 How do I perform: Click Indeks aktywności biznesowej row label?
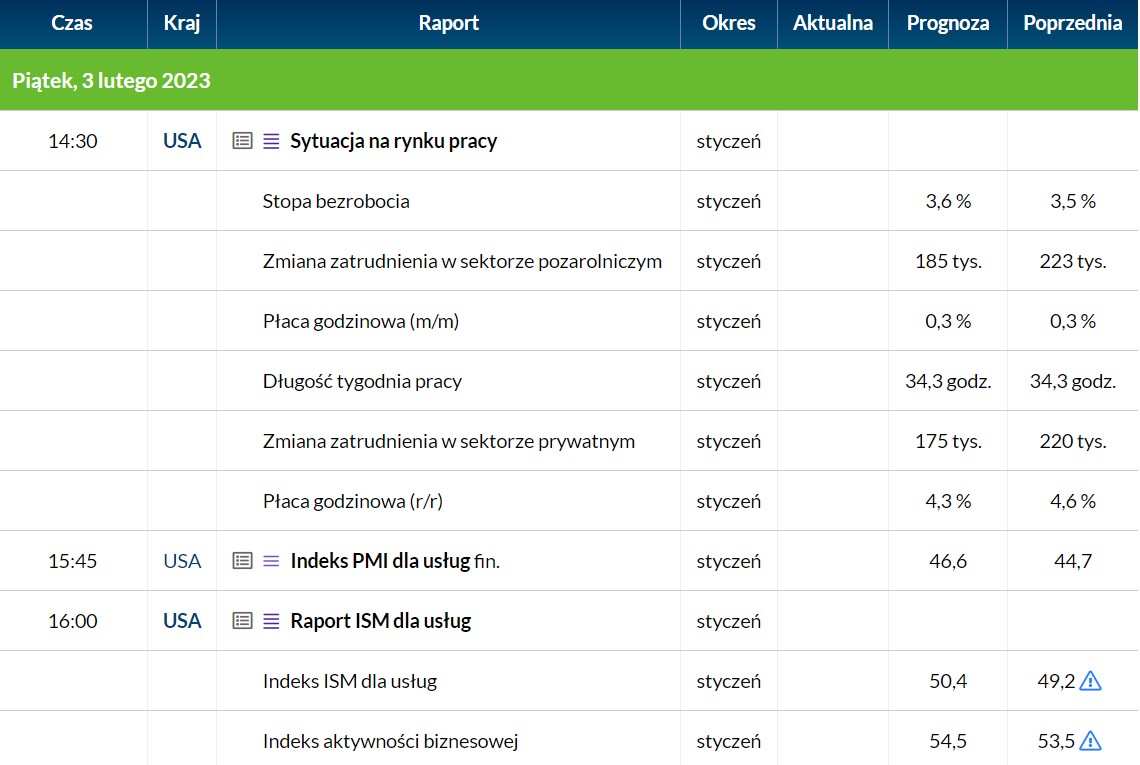pyautogui.click(x=390, y=741)
